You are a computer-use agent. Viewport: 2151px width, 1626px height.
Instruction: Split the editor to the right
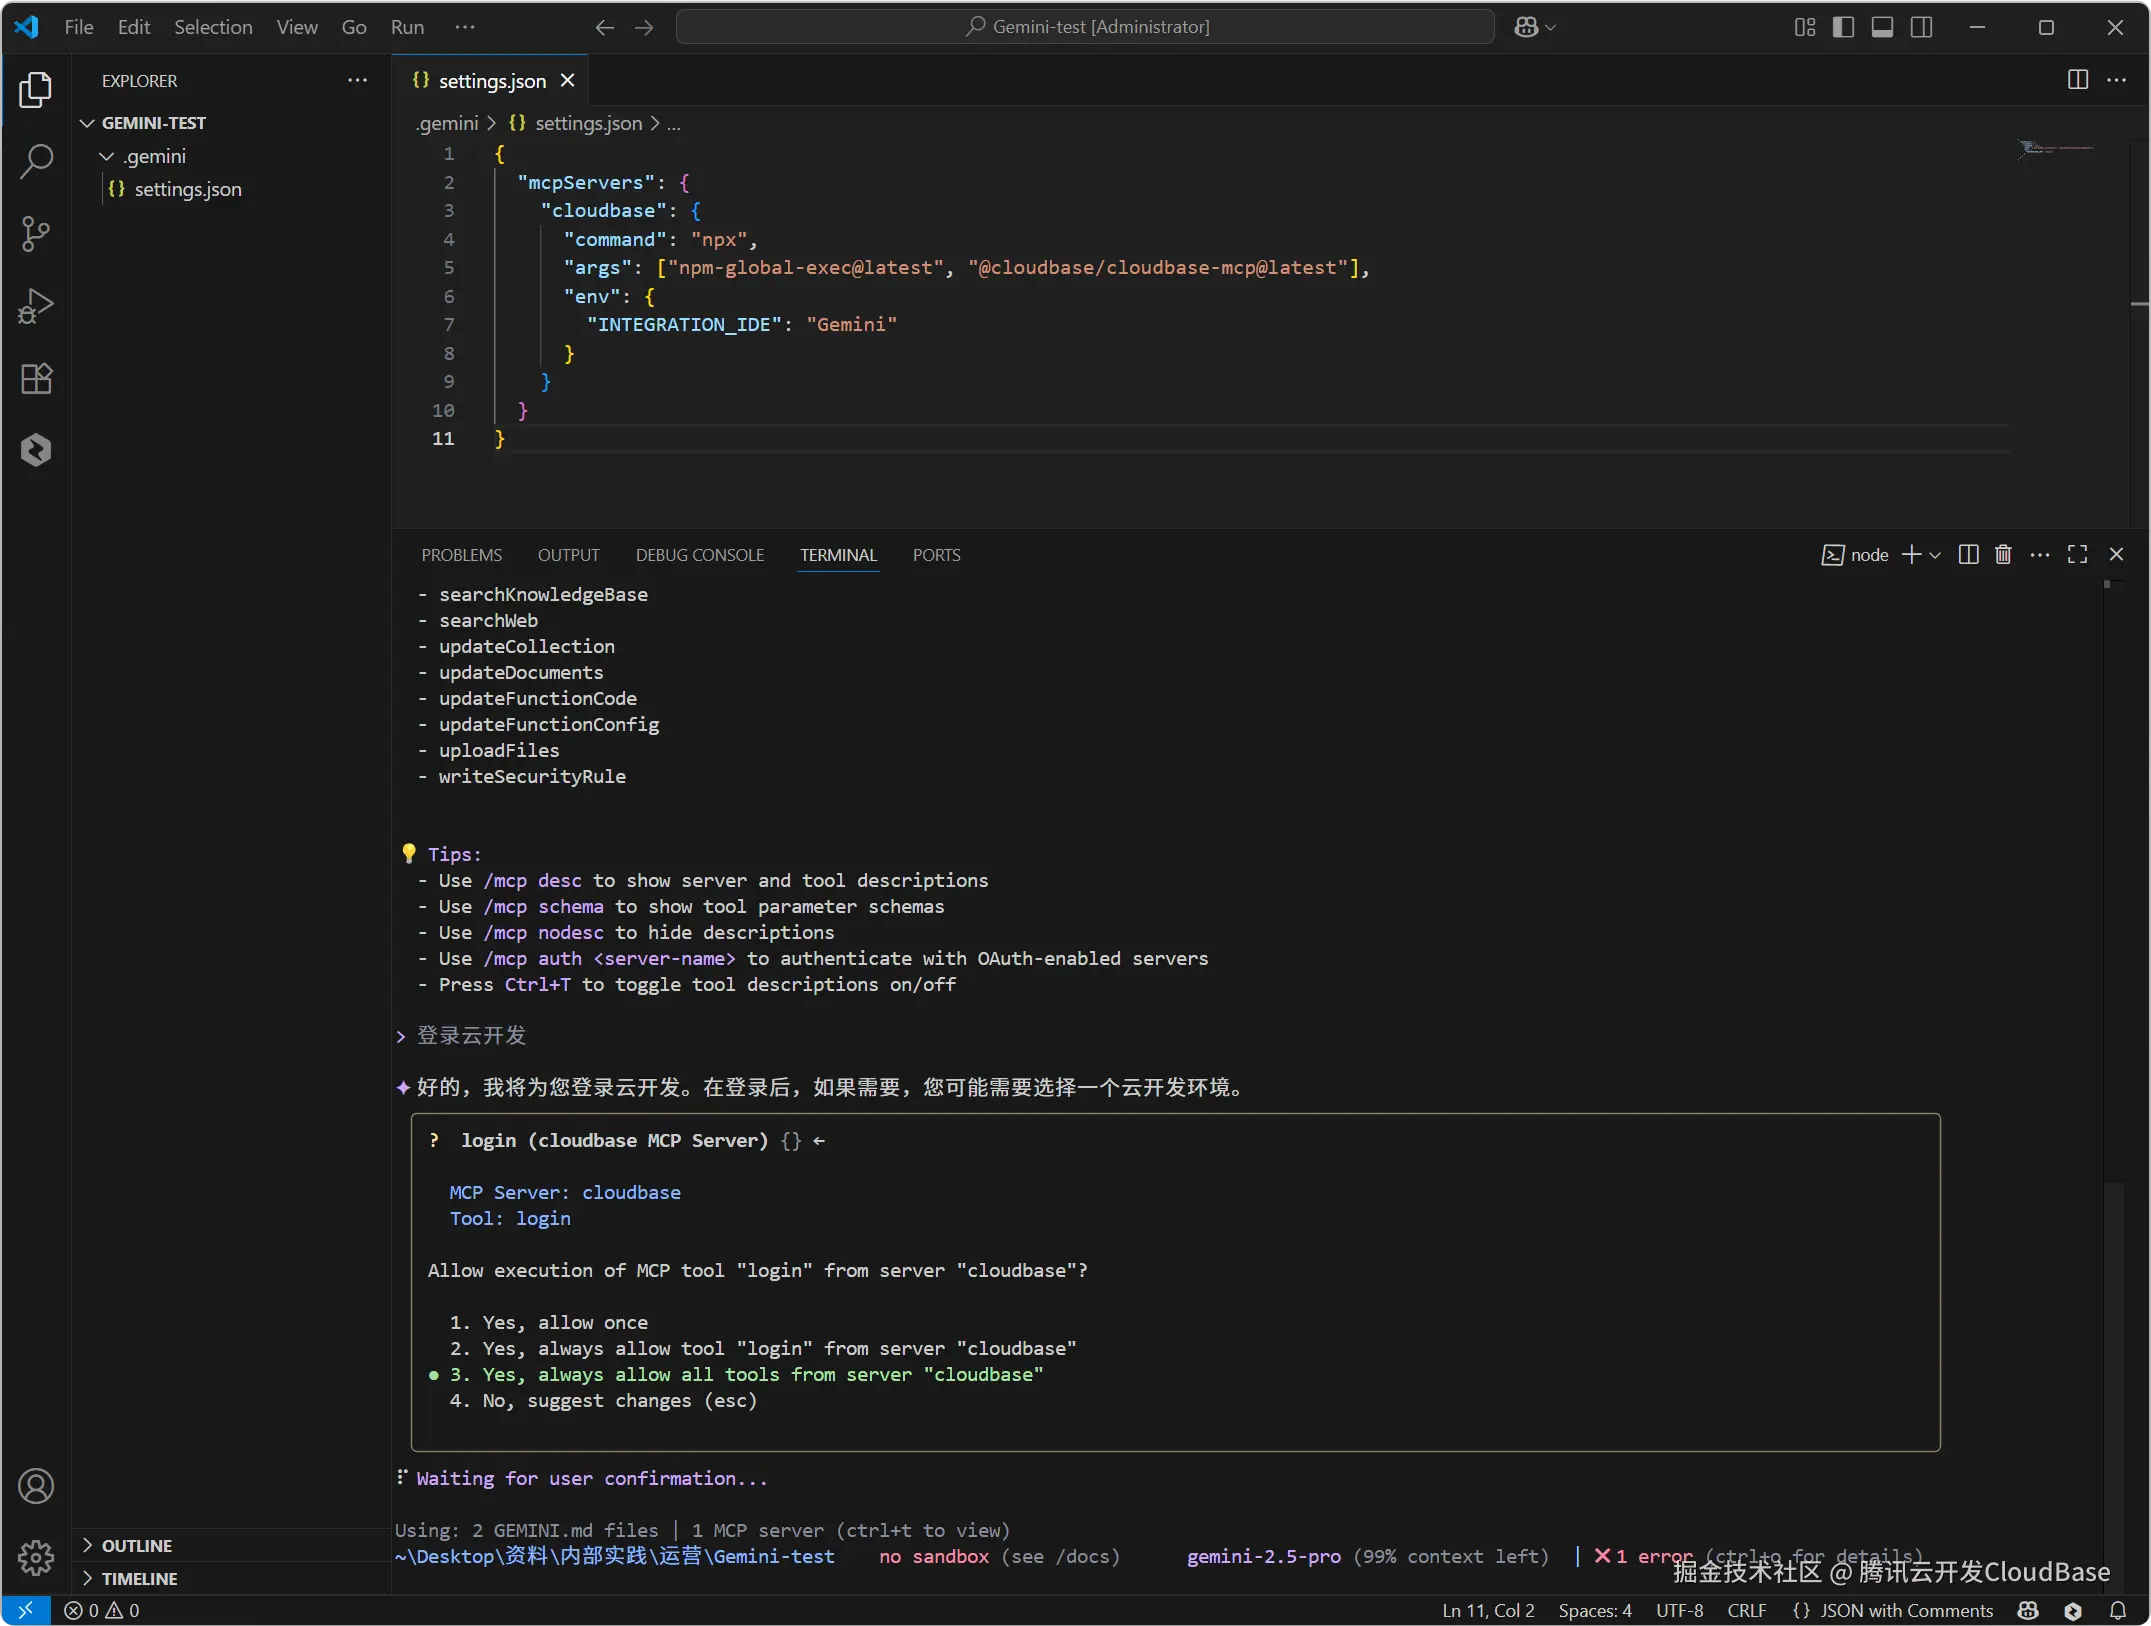pos(2077,80)
